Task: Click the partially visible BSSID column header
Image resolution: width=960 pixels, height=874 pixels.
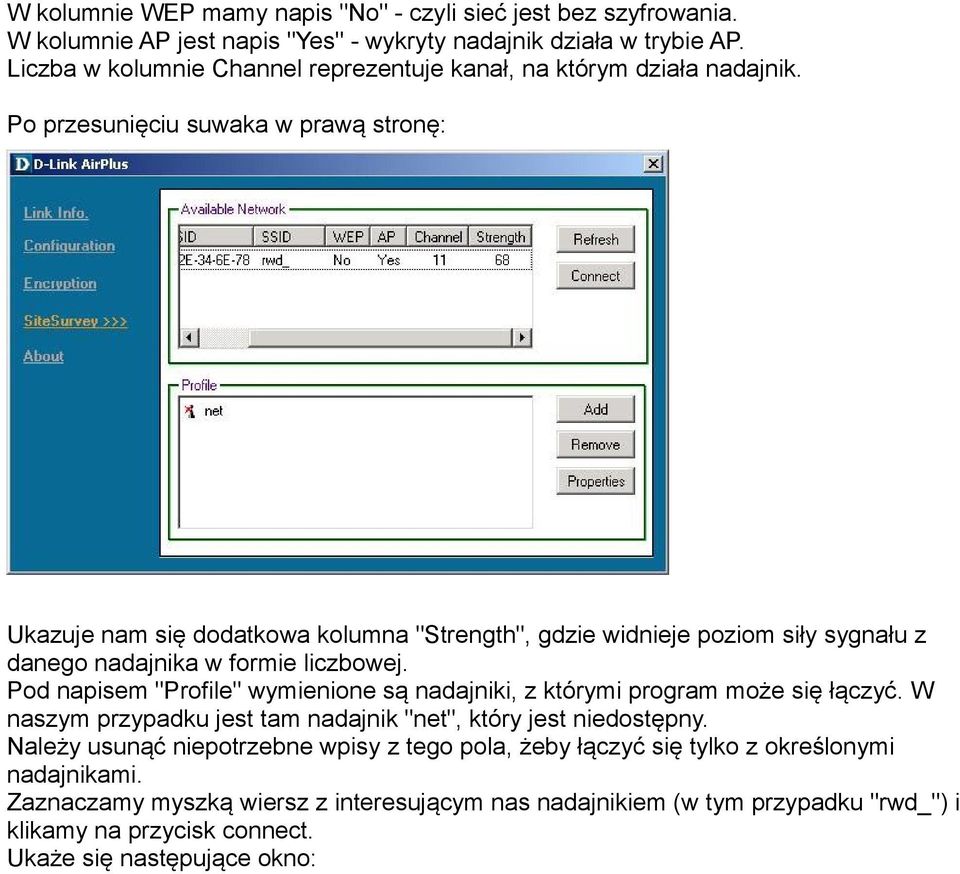Action: 216,236
